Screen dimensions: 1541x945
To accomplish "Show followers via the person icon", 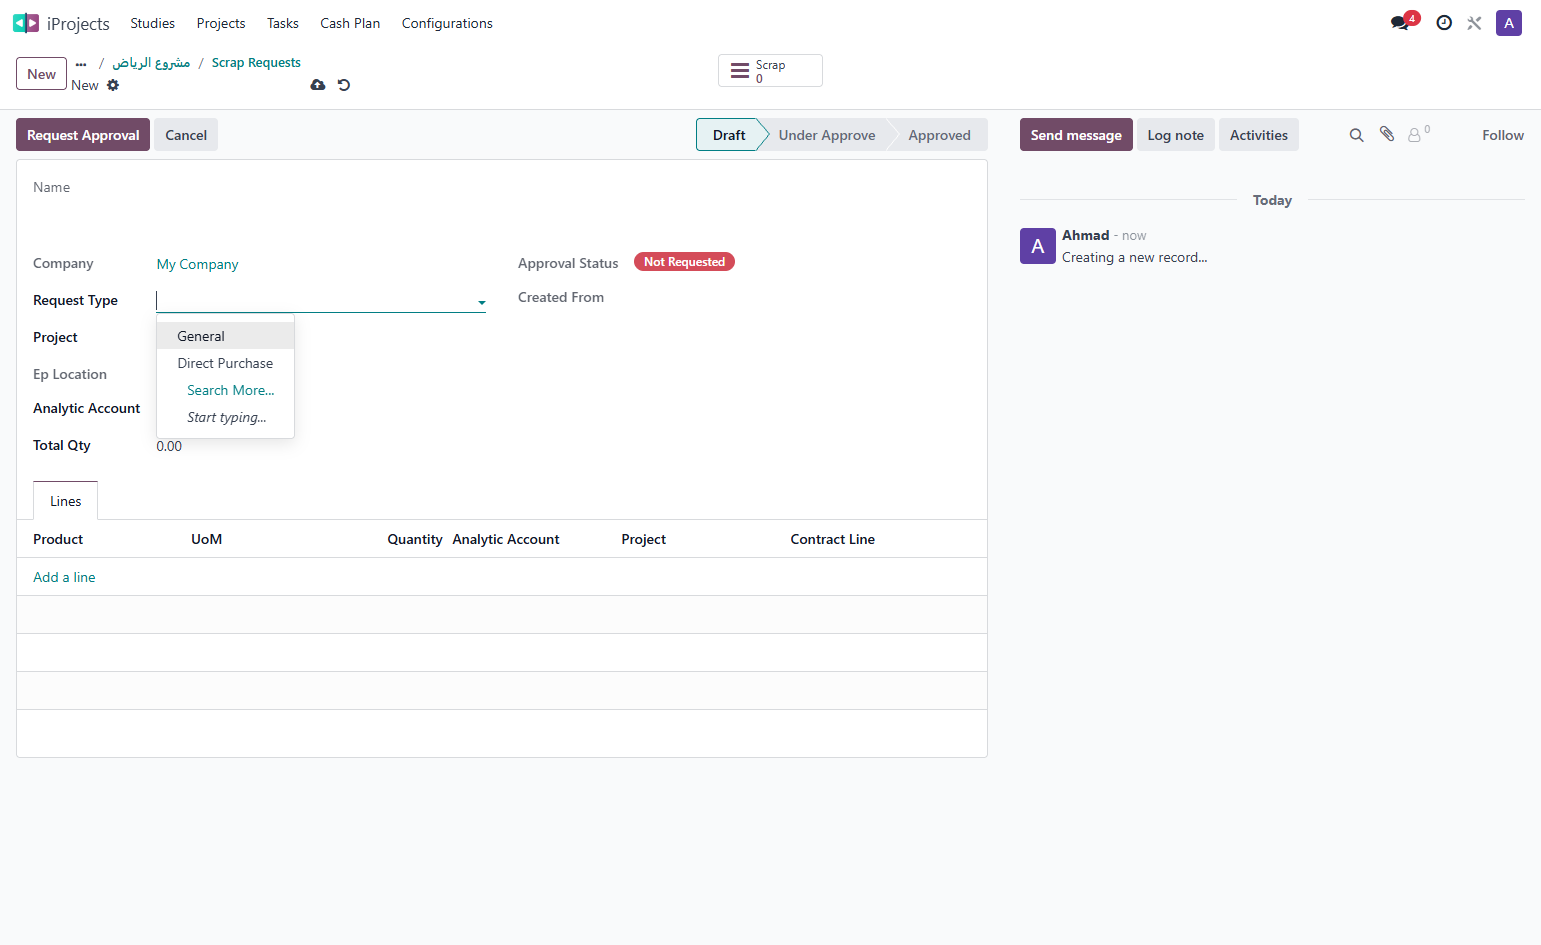I will (1415, 135).
